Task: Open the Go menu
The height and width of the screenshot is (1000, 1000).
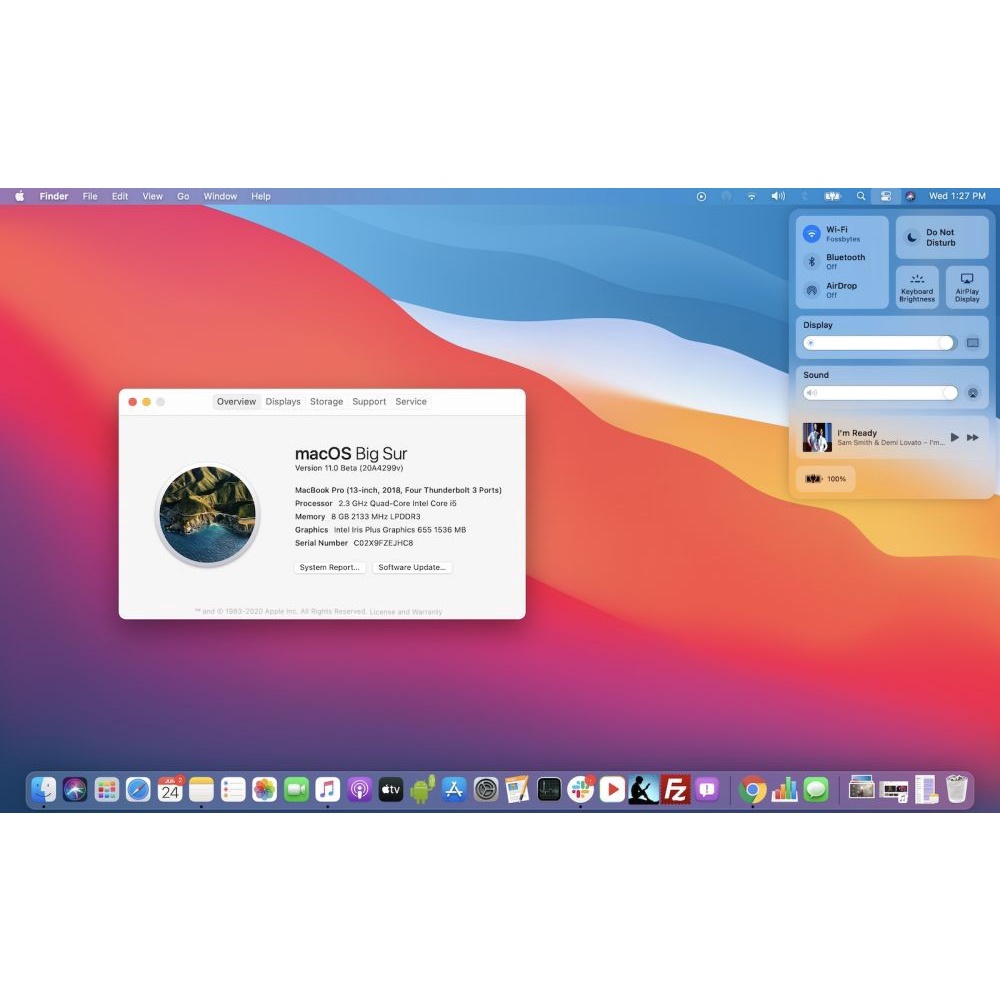Action: (x=183, y=196)
